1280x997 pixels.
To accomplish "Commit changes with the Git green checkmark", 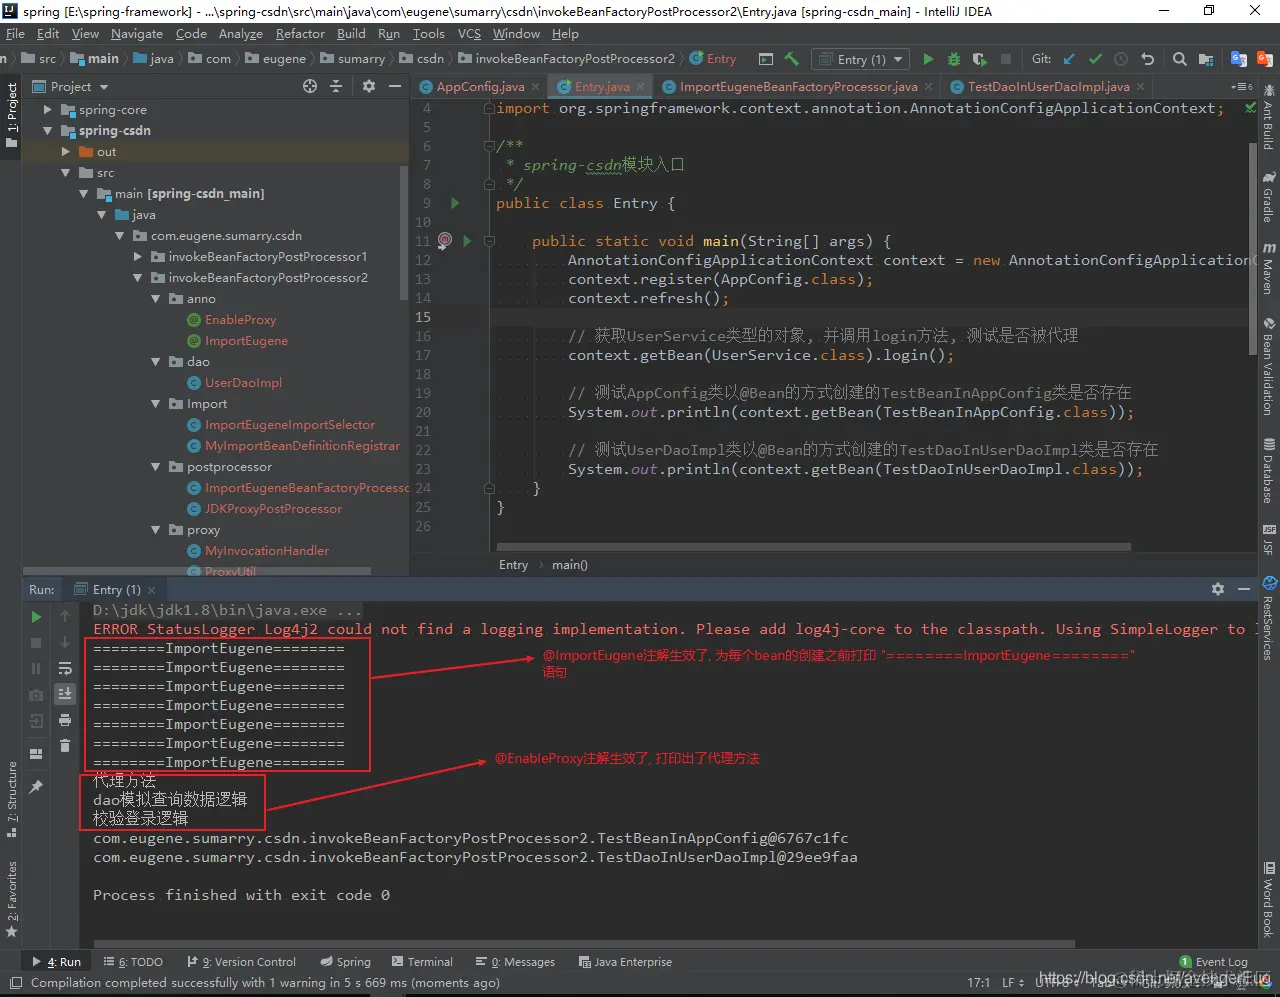I will (1095, 59).
